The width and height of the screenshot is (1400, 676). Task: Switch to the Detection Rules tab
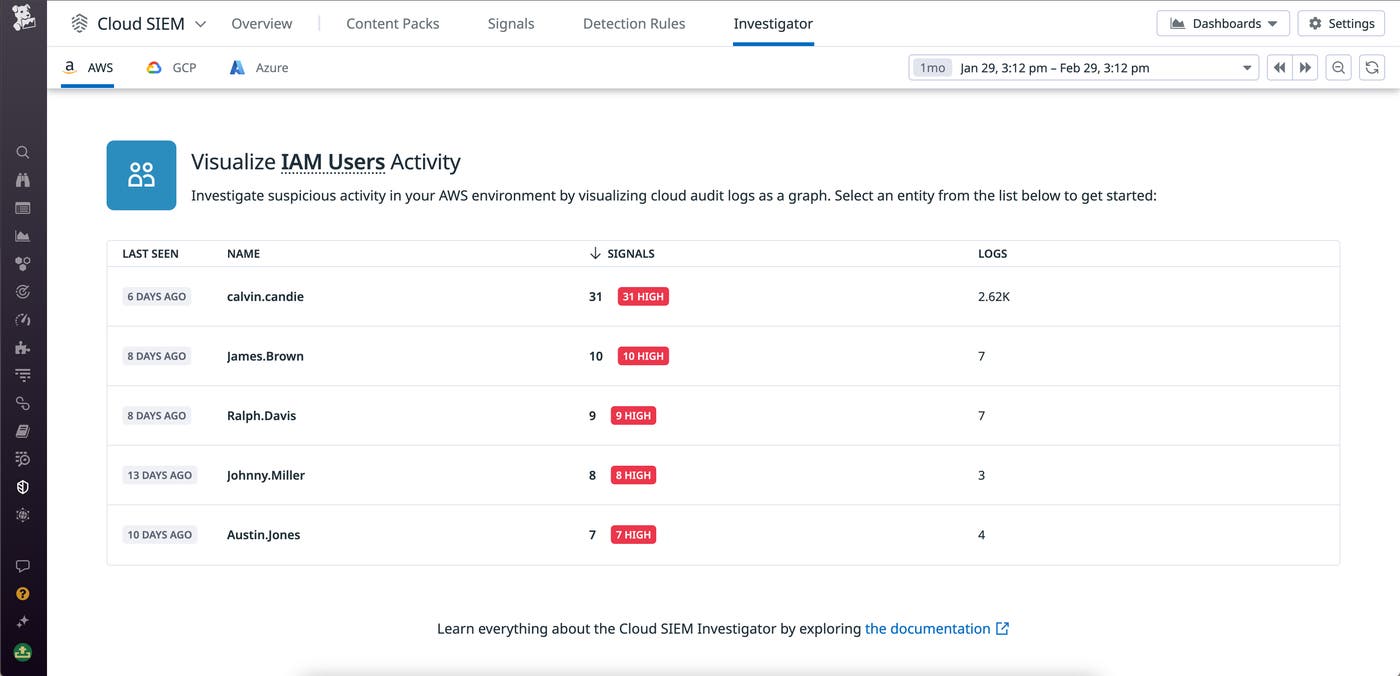point(634,23)
